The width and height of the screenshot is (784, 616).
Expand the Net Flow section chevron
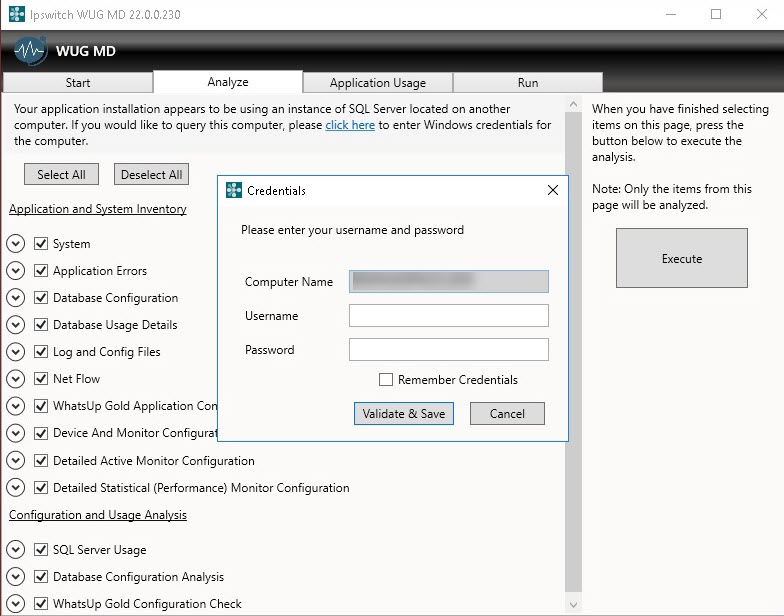tap(15, 379)
